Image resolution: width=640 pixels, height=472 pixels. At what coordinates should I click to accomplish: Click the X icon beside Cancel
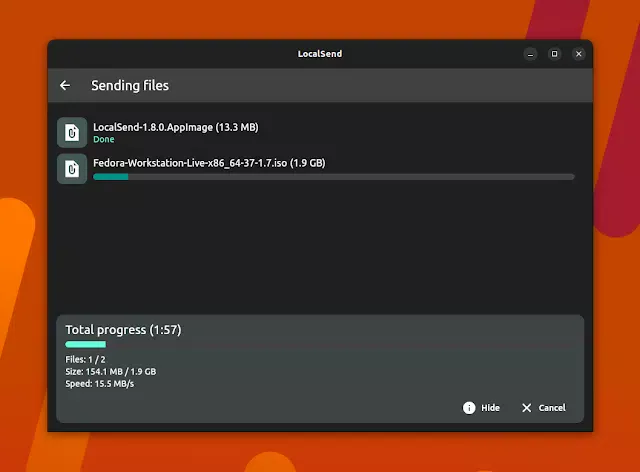(526, 408)
